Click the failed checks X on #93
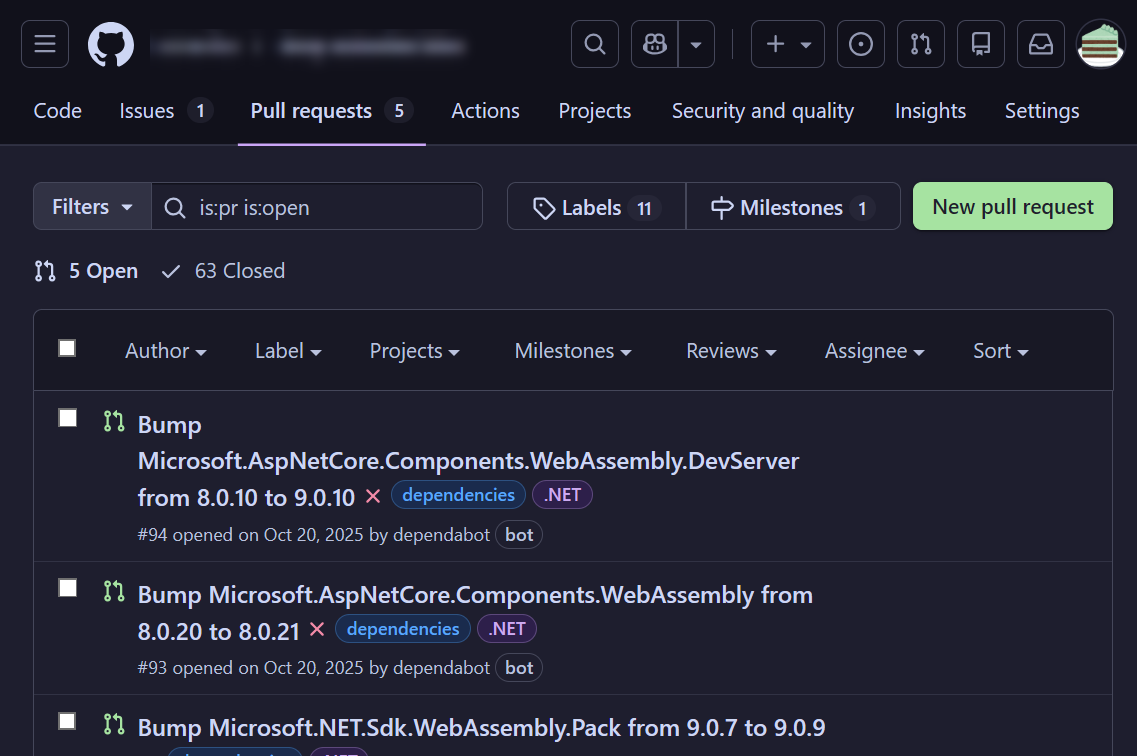1137x756 pixels. coord(317,629)
